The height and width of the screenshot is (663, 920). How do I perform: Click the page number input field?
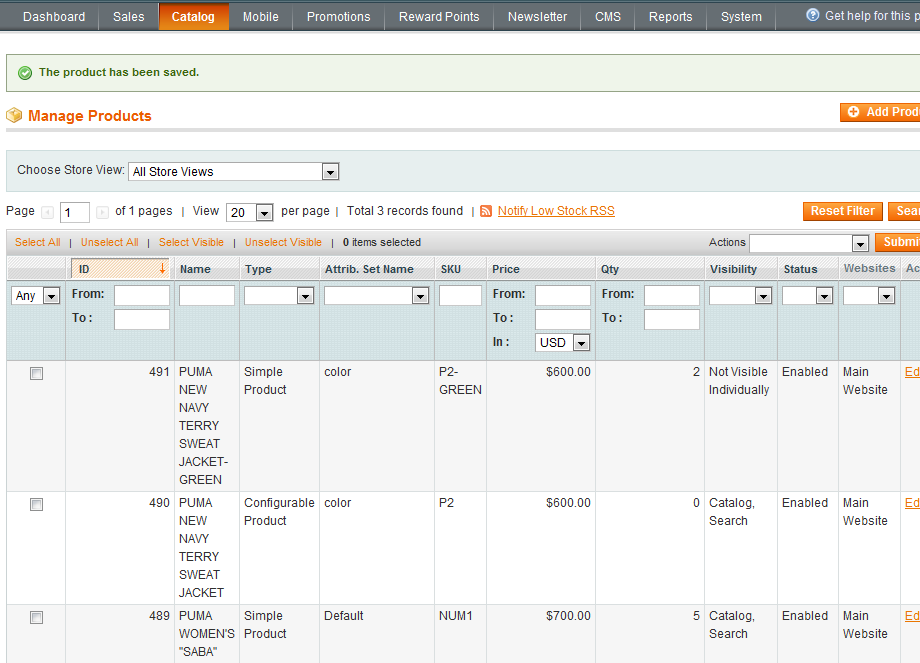(x=75, y=212)
